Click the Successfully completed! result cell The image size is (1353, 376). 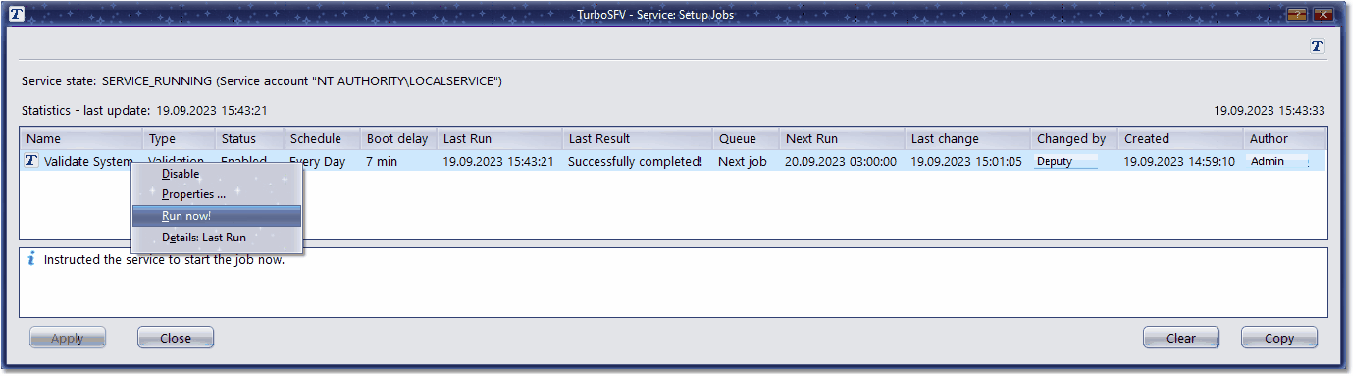[635, 161]
